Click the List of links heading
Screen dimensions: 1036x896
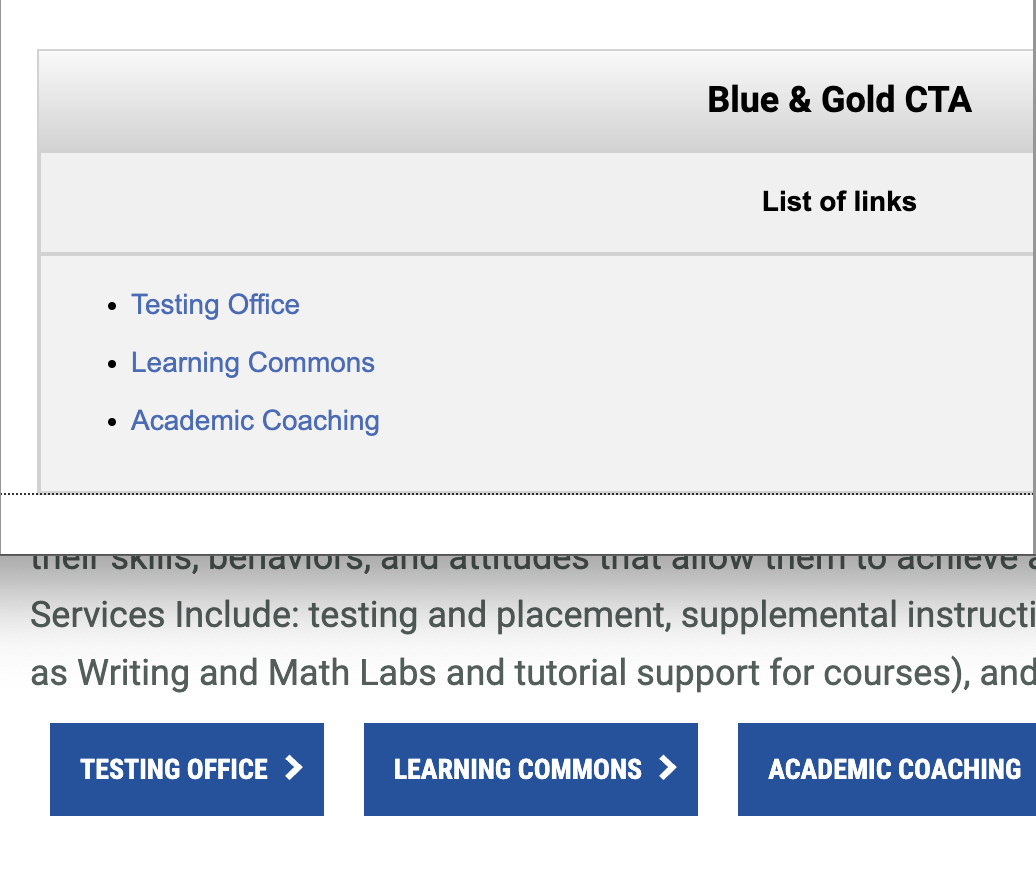pyautogui.click(x=839, y=202)
